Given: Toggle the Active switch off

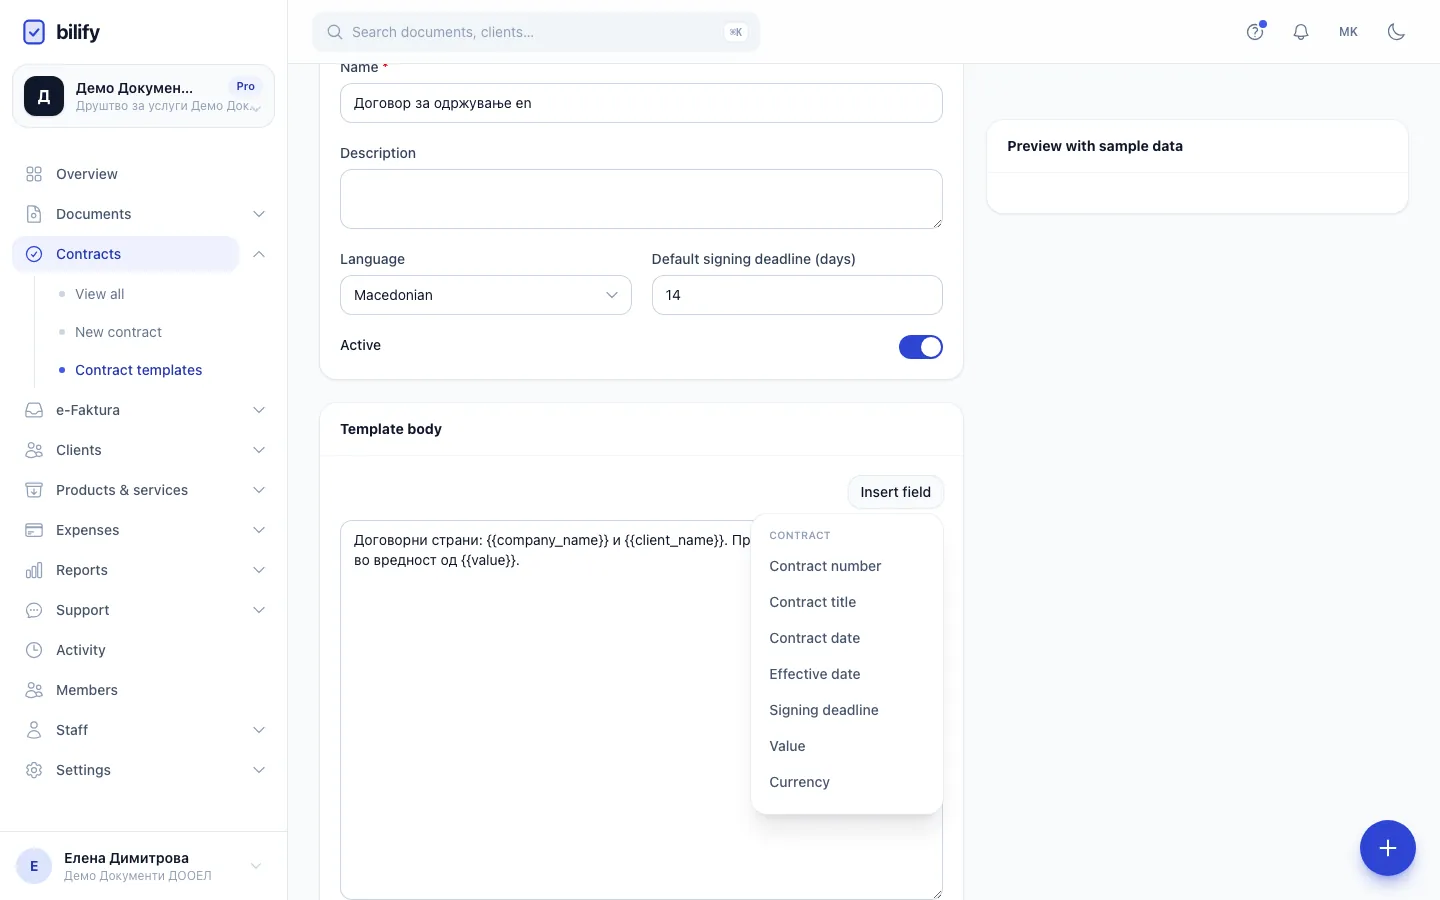Looking at the screenshot, I should pos(921,347).
